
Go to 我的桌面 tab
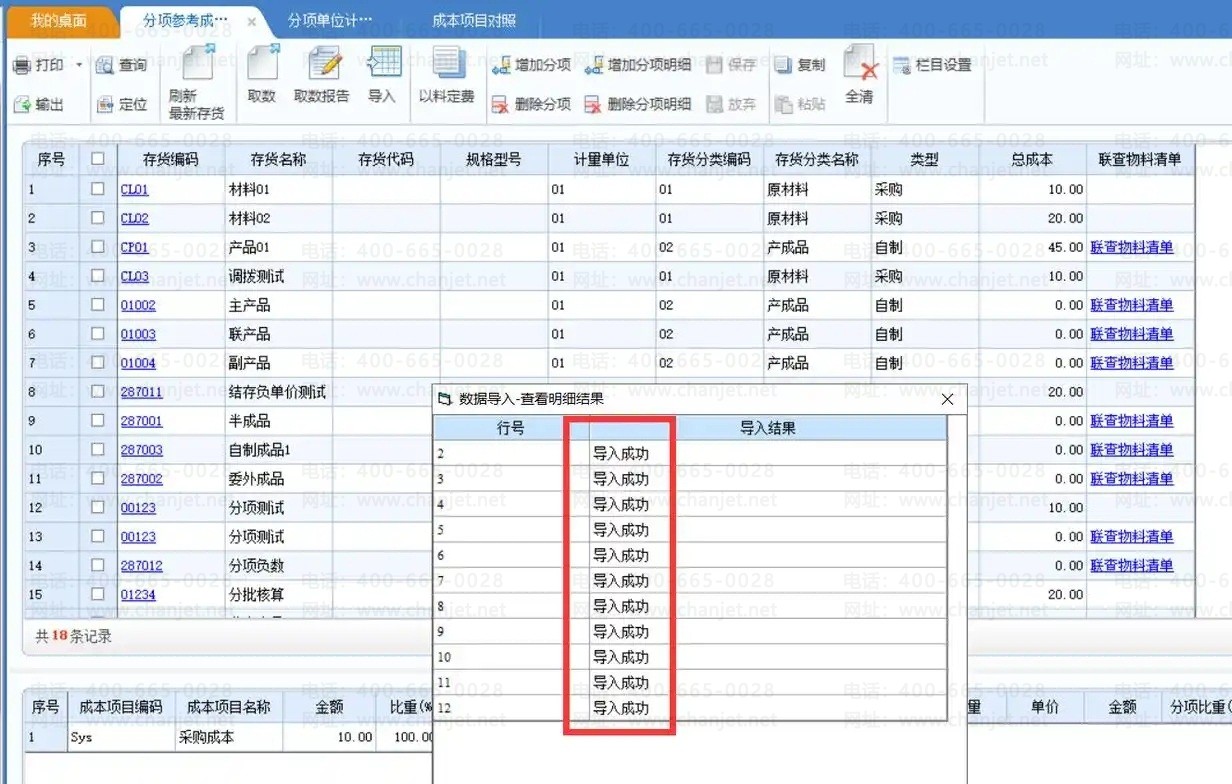tap(58, 20)
